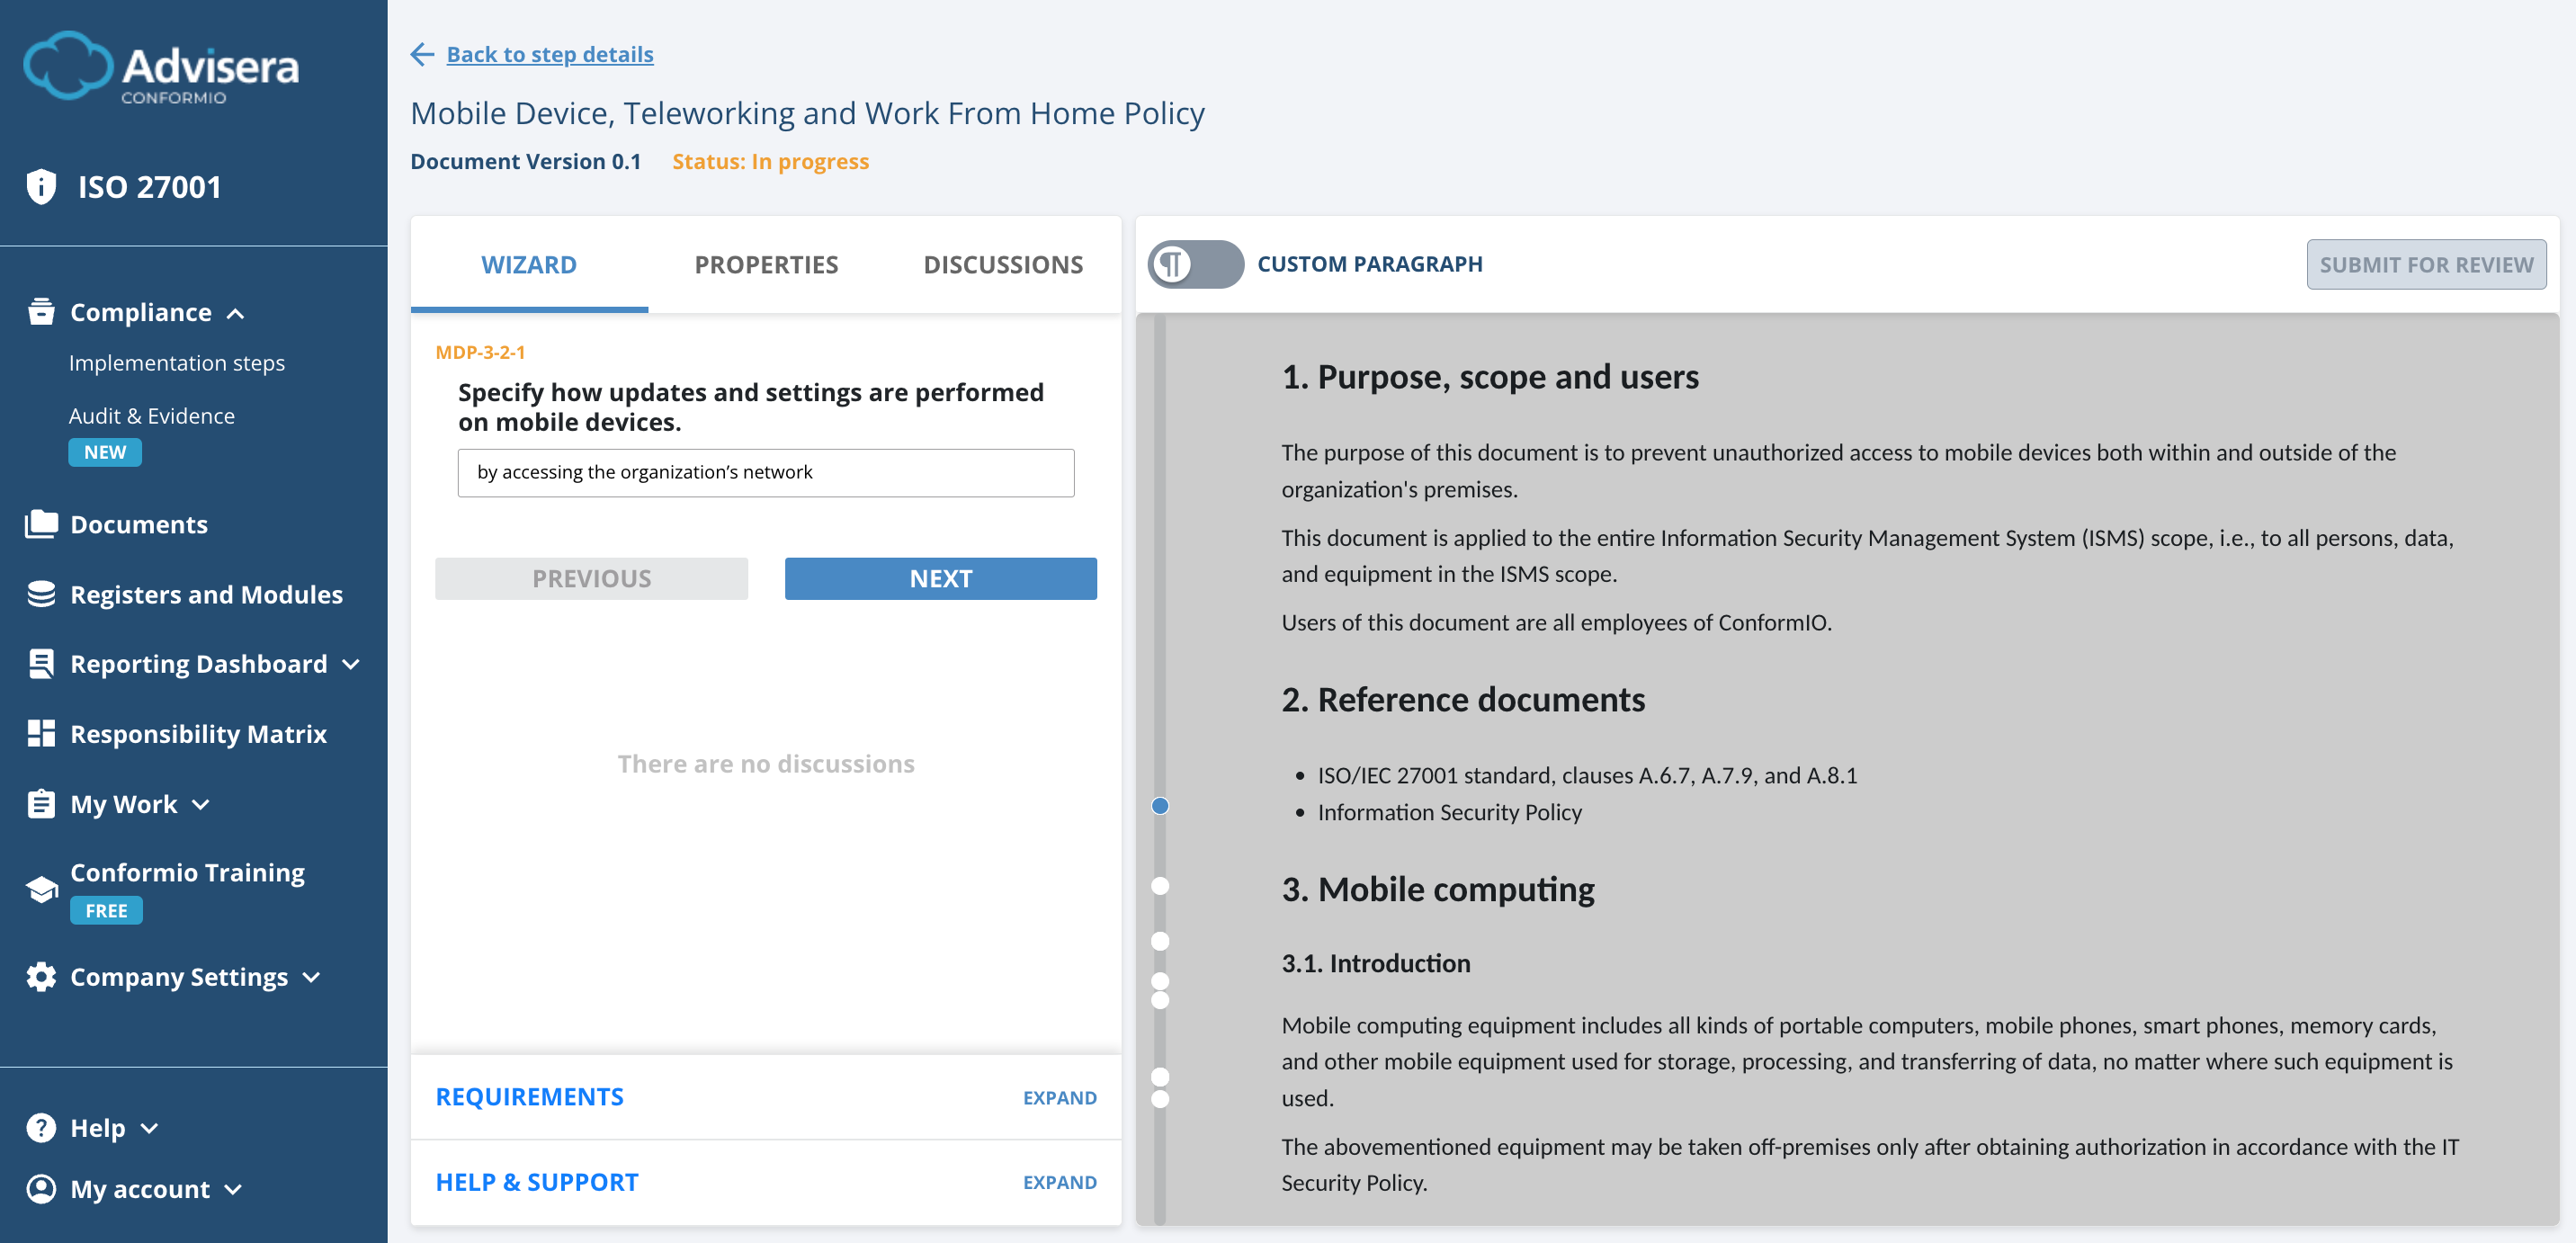
Task: Click the Help question mark icon
Action: click(41, 1127)
